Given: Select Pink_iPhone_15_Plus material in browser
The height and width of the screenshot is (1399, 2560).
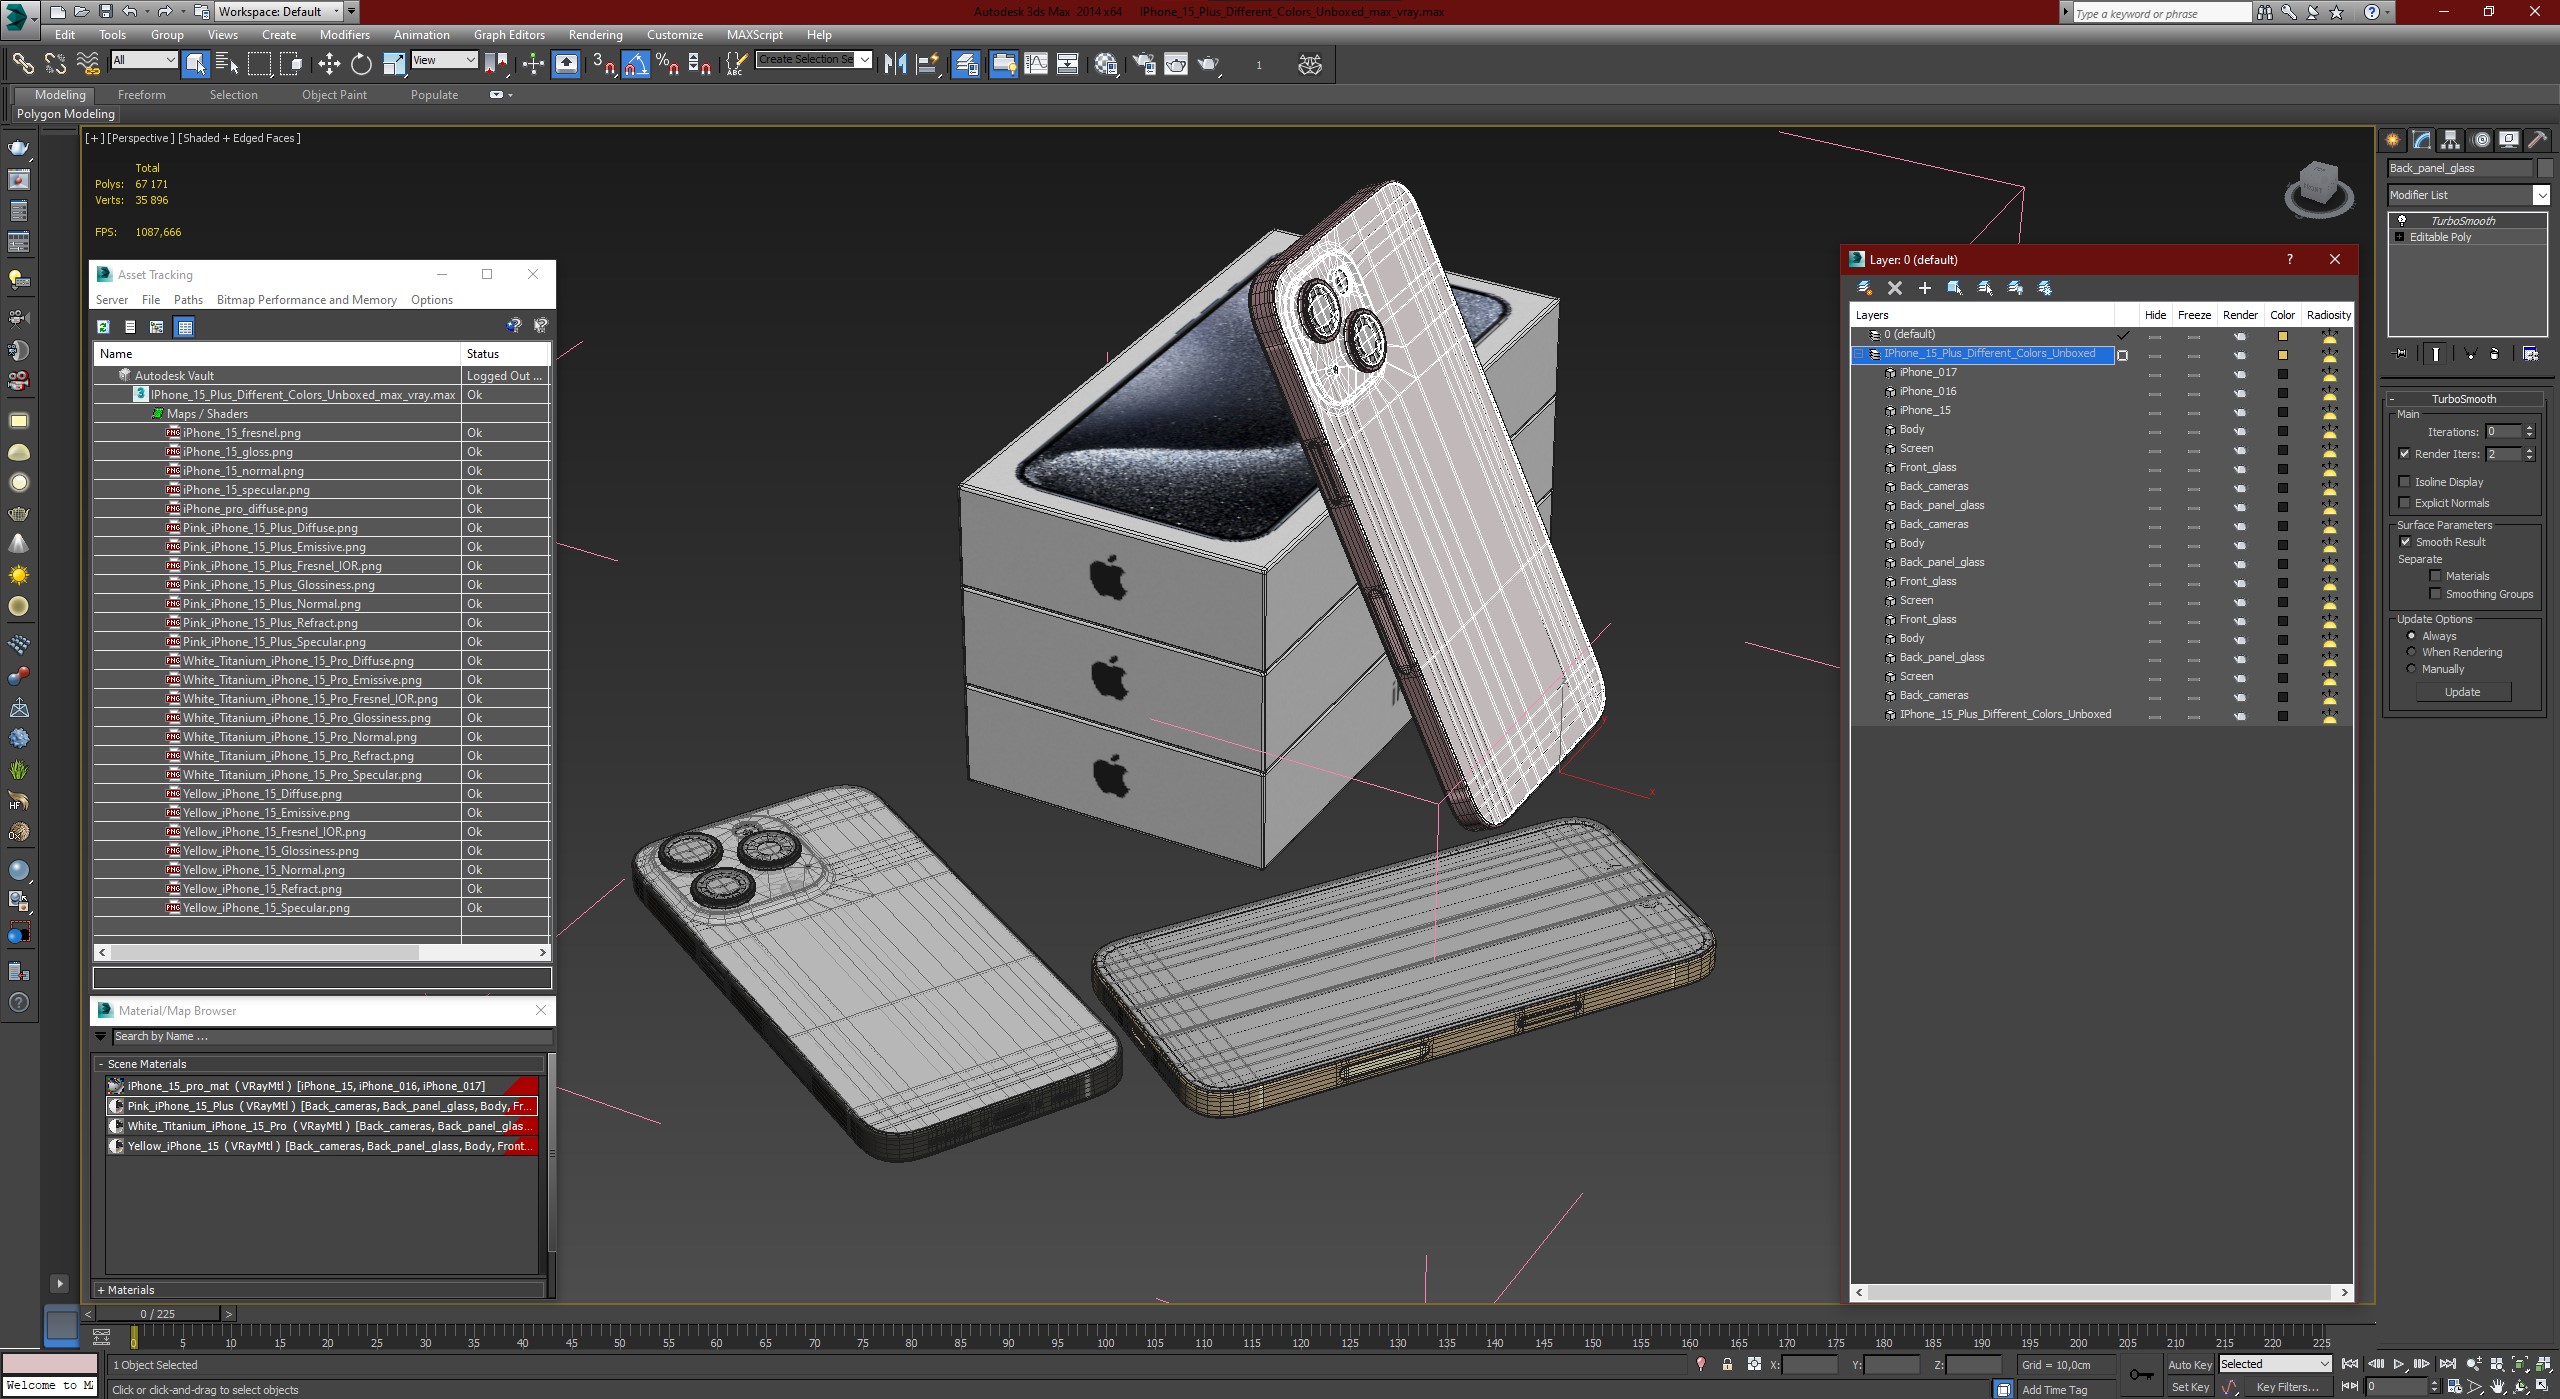Looking at the screenshot, I should [322, 1106].
